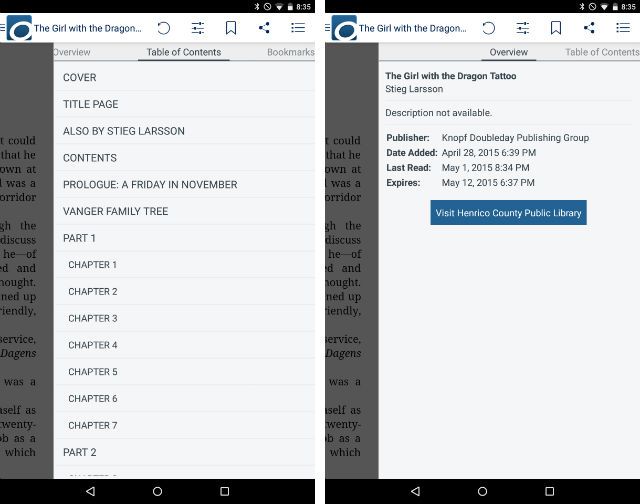Tap share icon in right screen toolbar

coord(589,28)
